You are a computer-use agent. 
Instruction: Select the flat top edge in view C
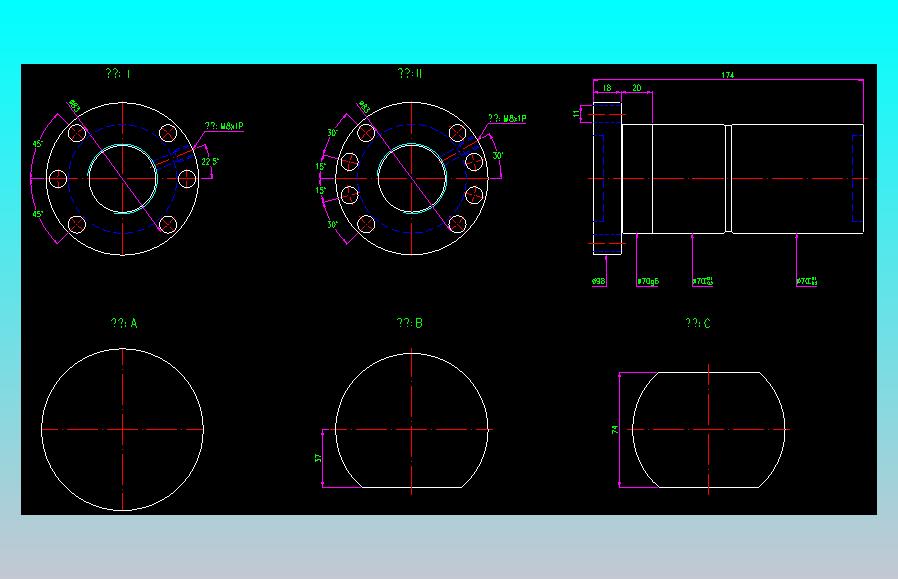pyautogui.click(x=709, y=372)
